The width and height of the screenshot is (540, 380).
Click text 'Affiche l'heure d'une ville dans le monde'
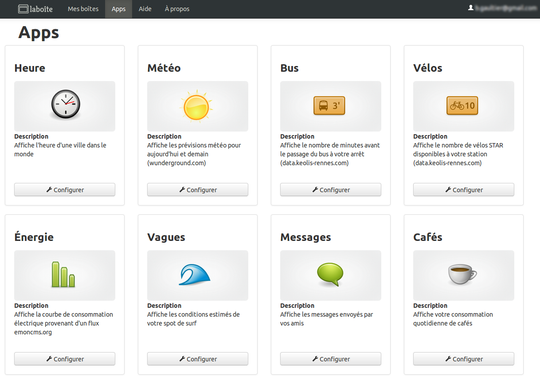[x=60, y=150]
